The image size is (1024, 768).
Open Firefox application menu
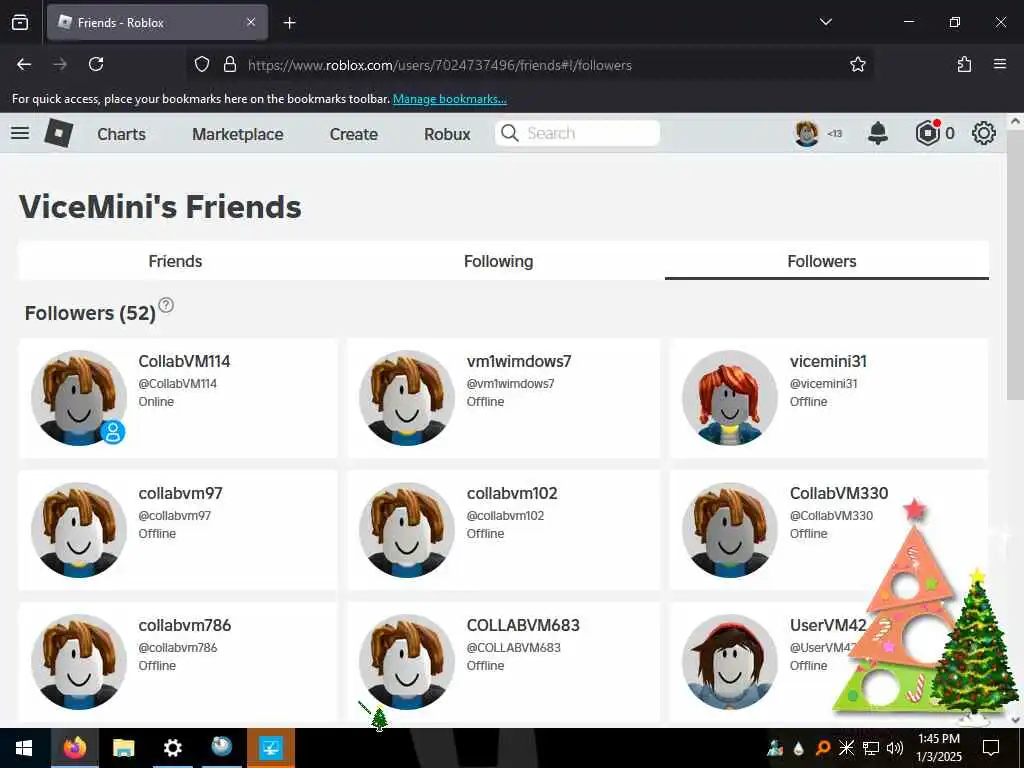tap(1000, 64)
